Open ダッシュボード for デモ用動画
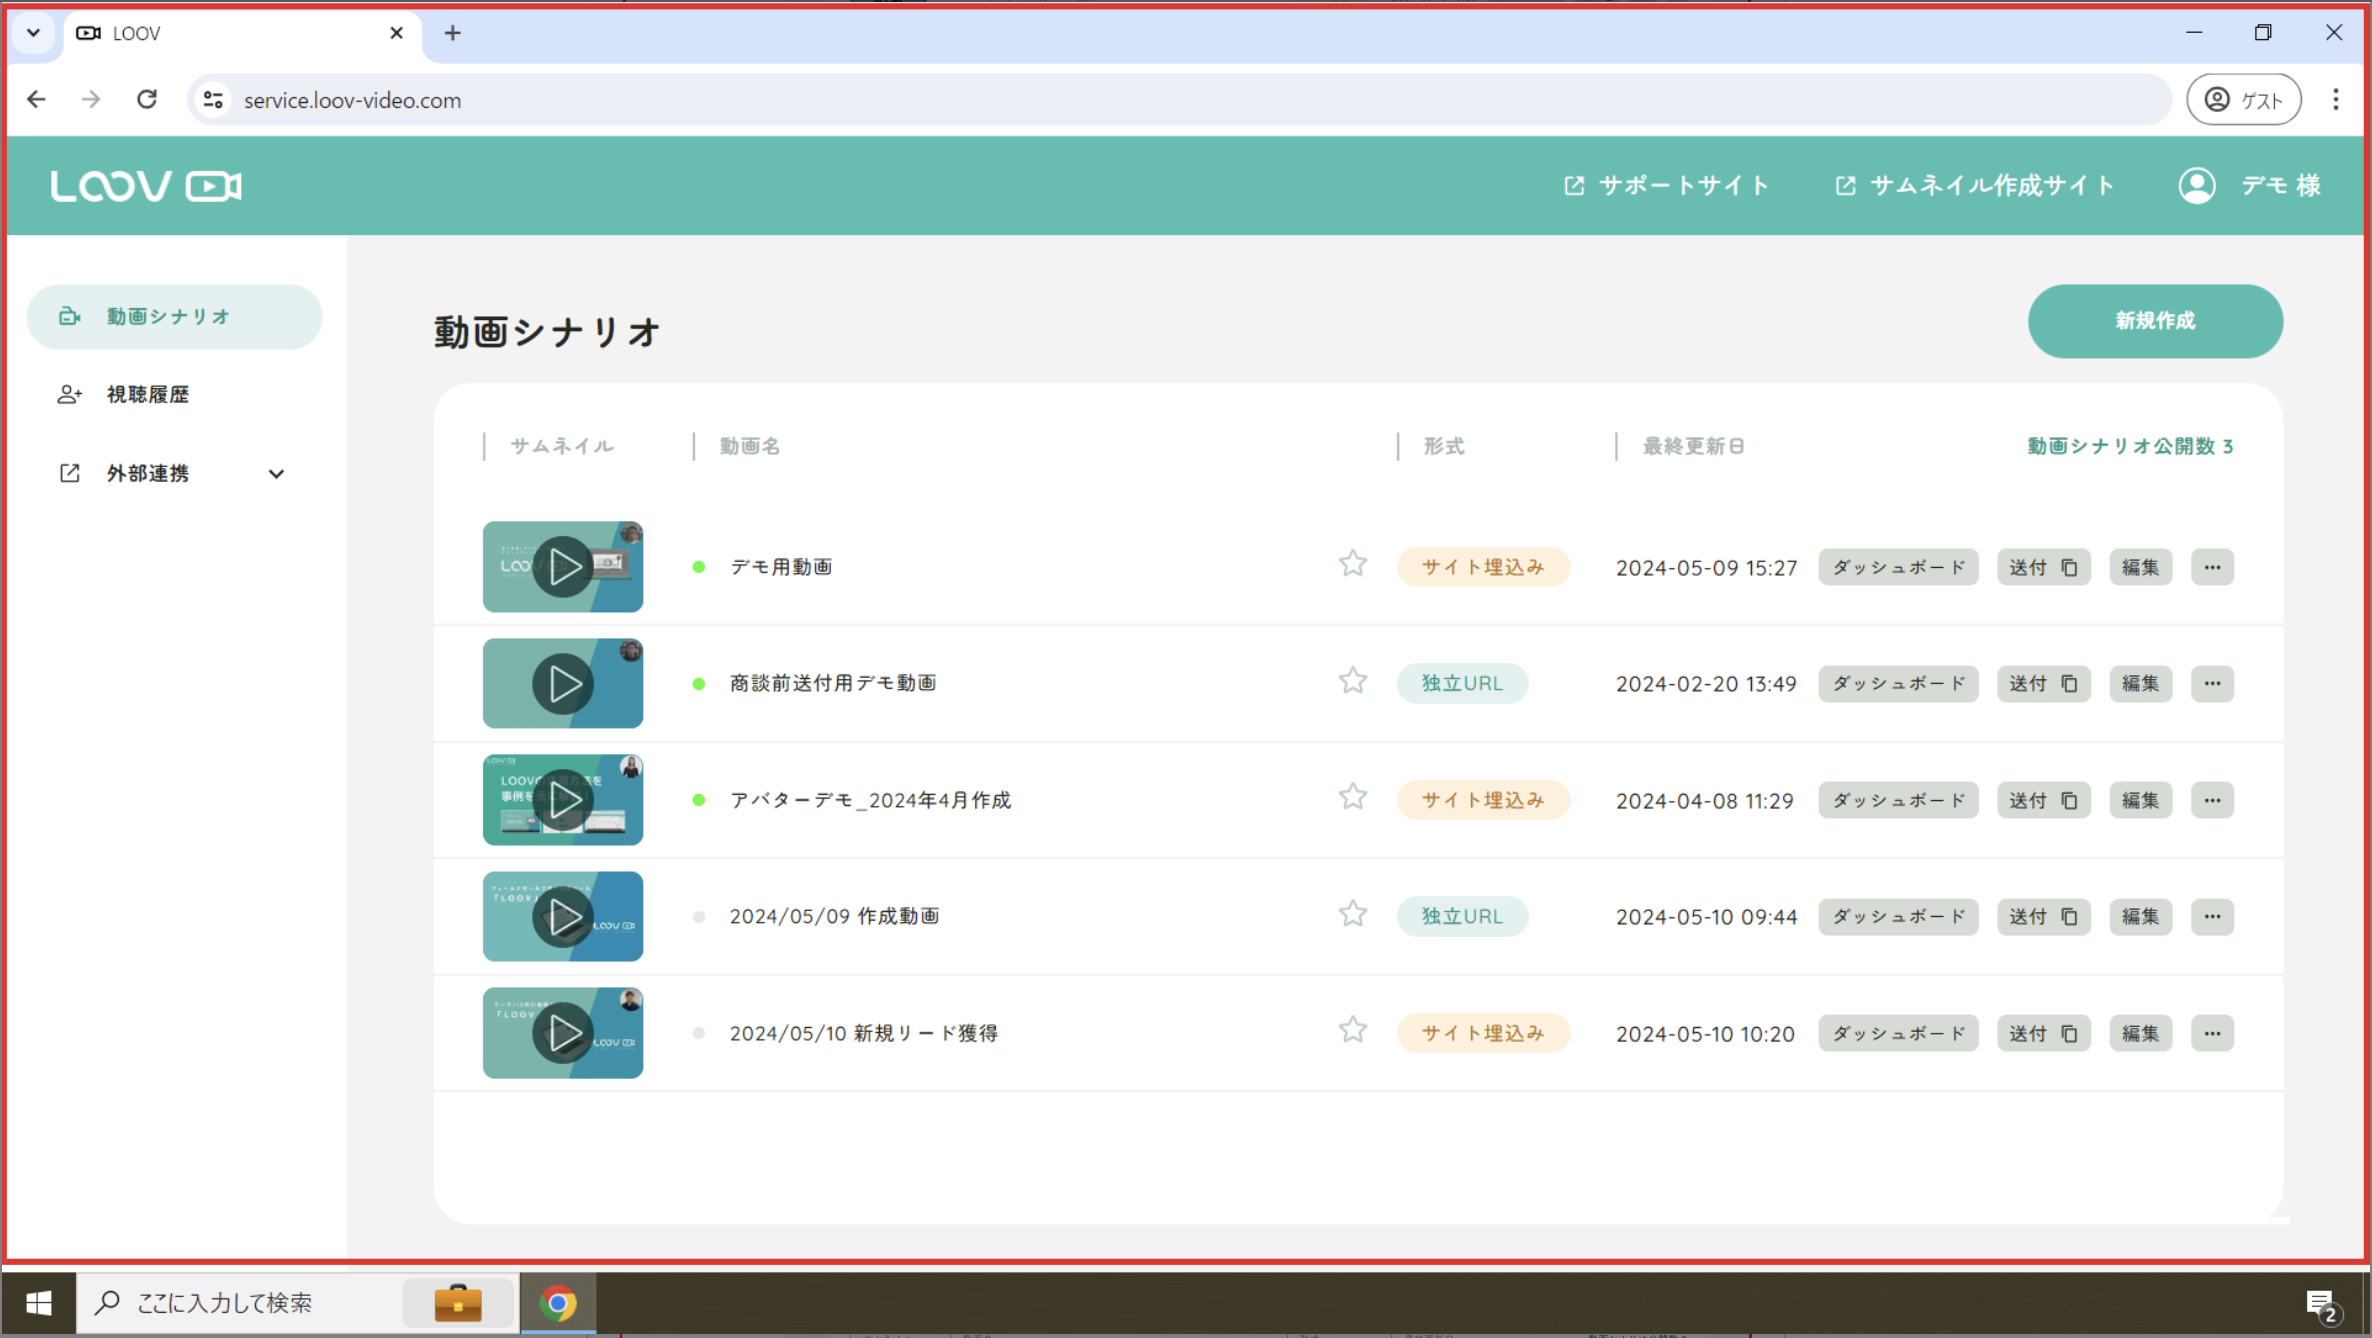 [x=1898, y=567]
